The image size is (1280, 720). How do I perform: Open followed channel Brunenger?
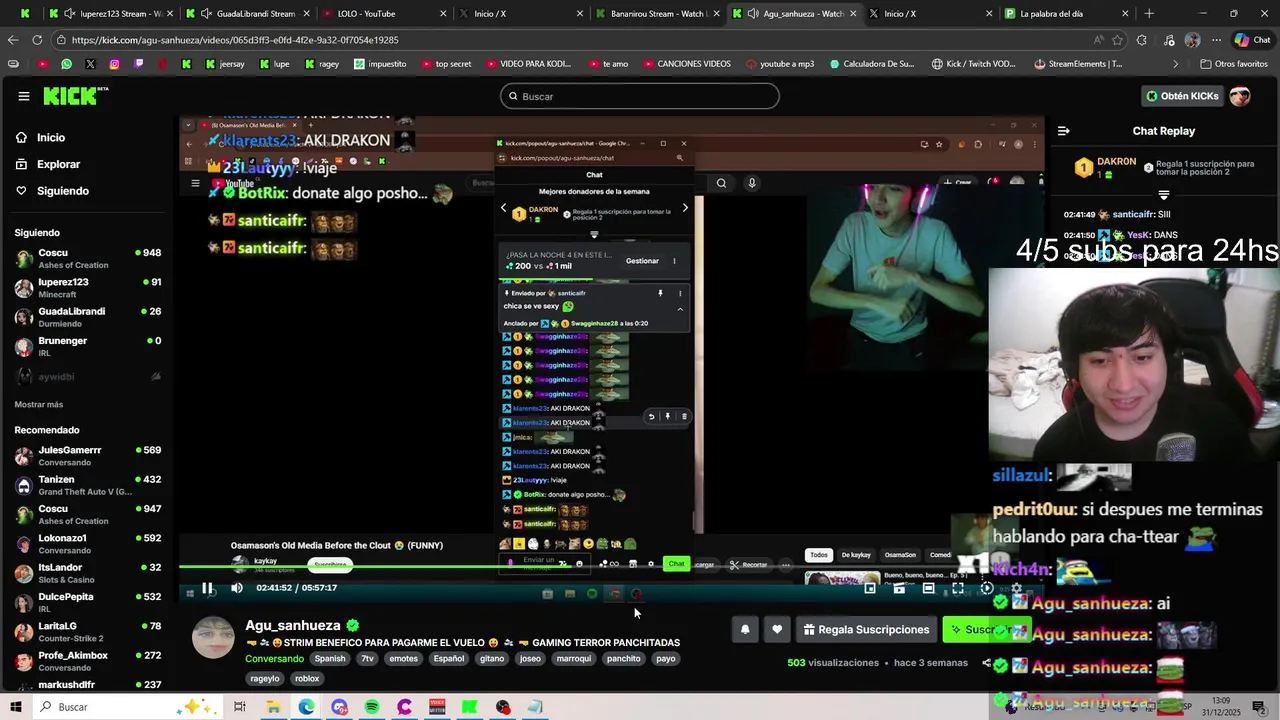tap(88, 347)
